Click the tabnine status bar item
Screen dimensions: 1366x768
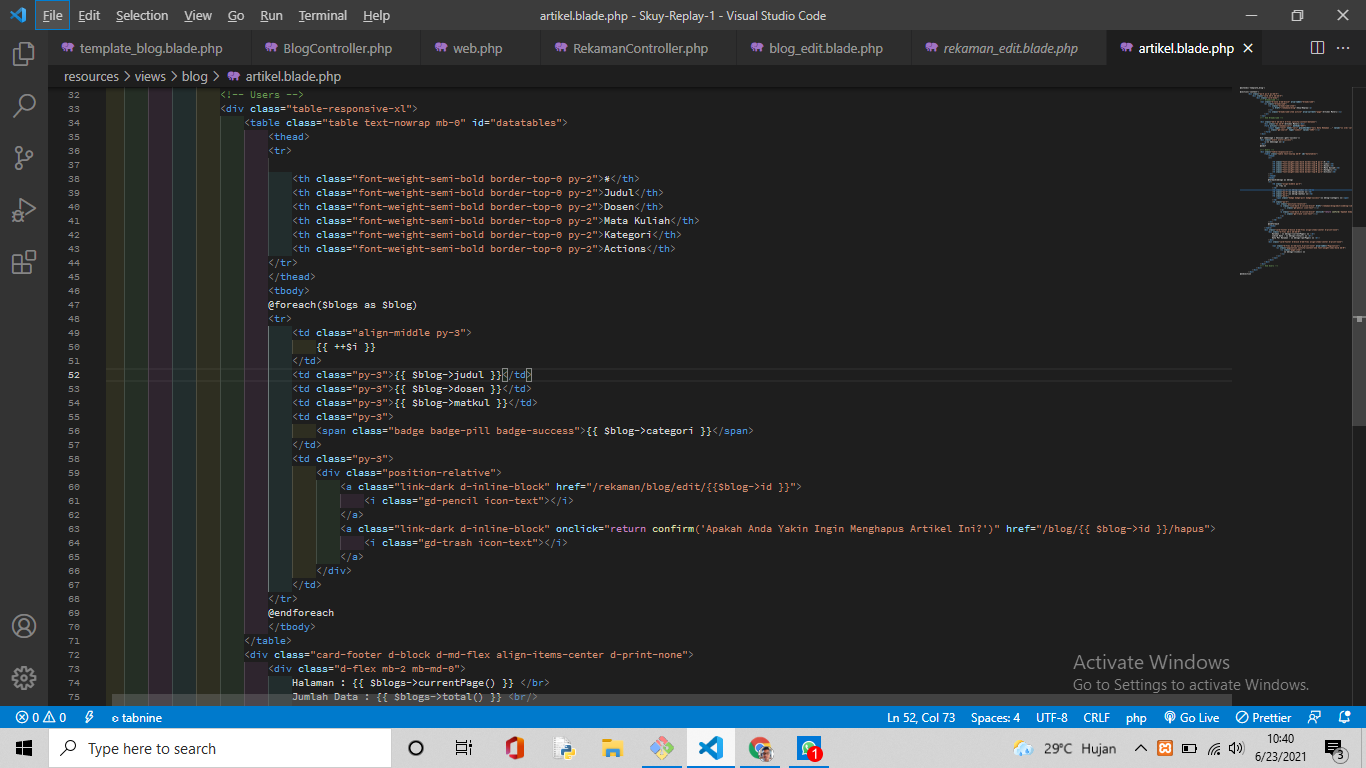[136, 718]
